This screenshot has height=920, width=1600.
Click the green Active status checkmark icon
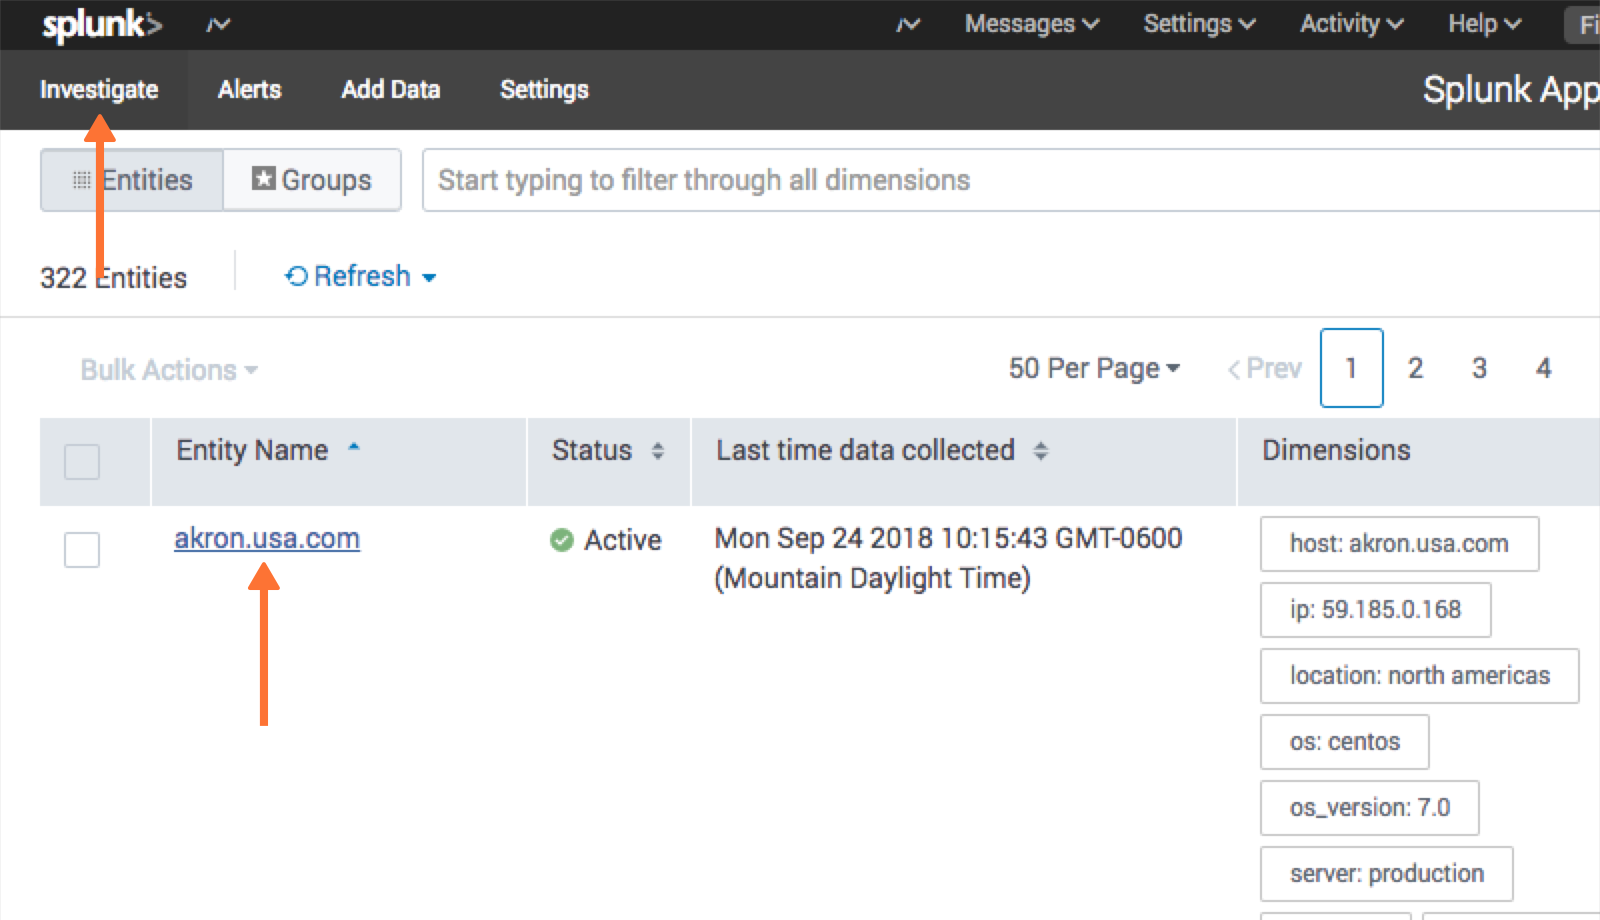pos(563,540)
